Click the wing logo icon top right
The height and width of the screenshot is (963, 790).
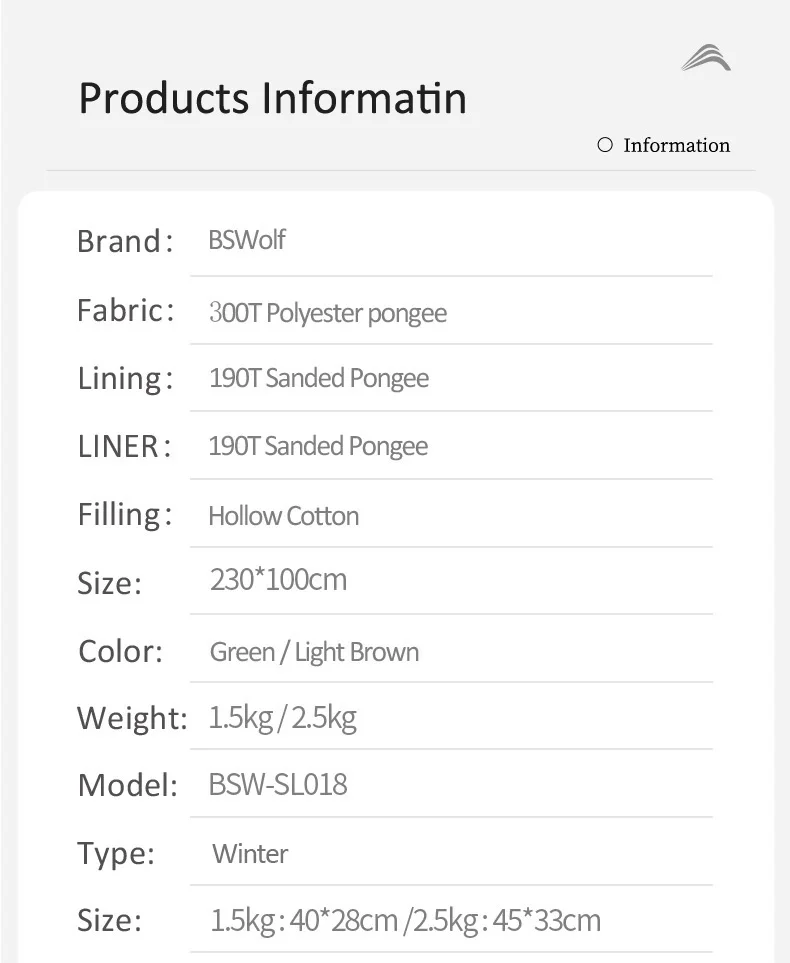click(x=706, y=58)
